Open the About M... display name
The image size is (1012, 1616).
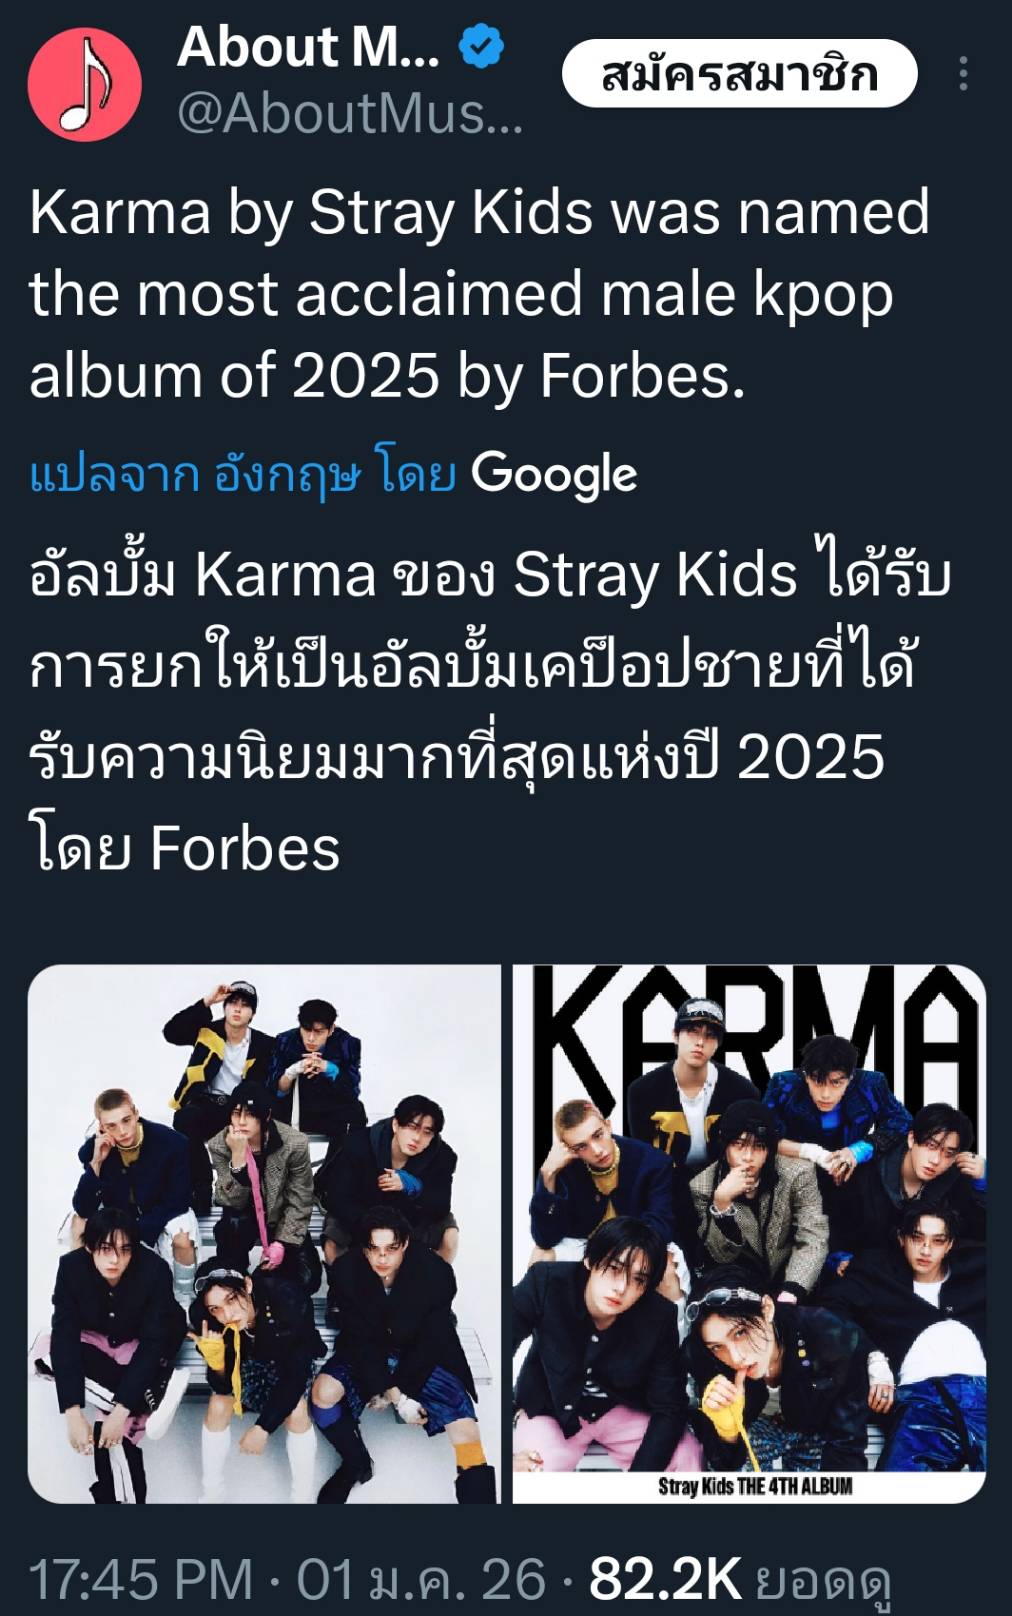coord(308,47)
